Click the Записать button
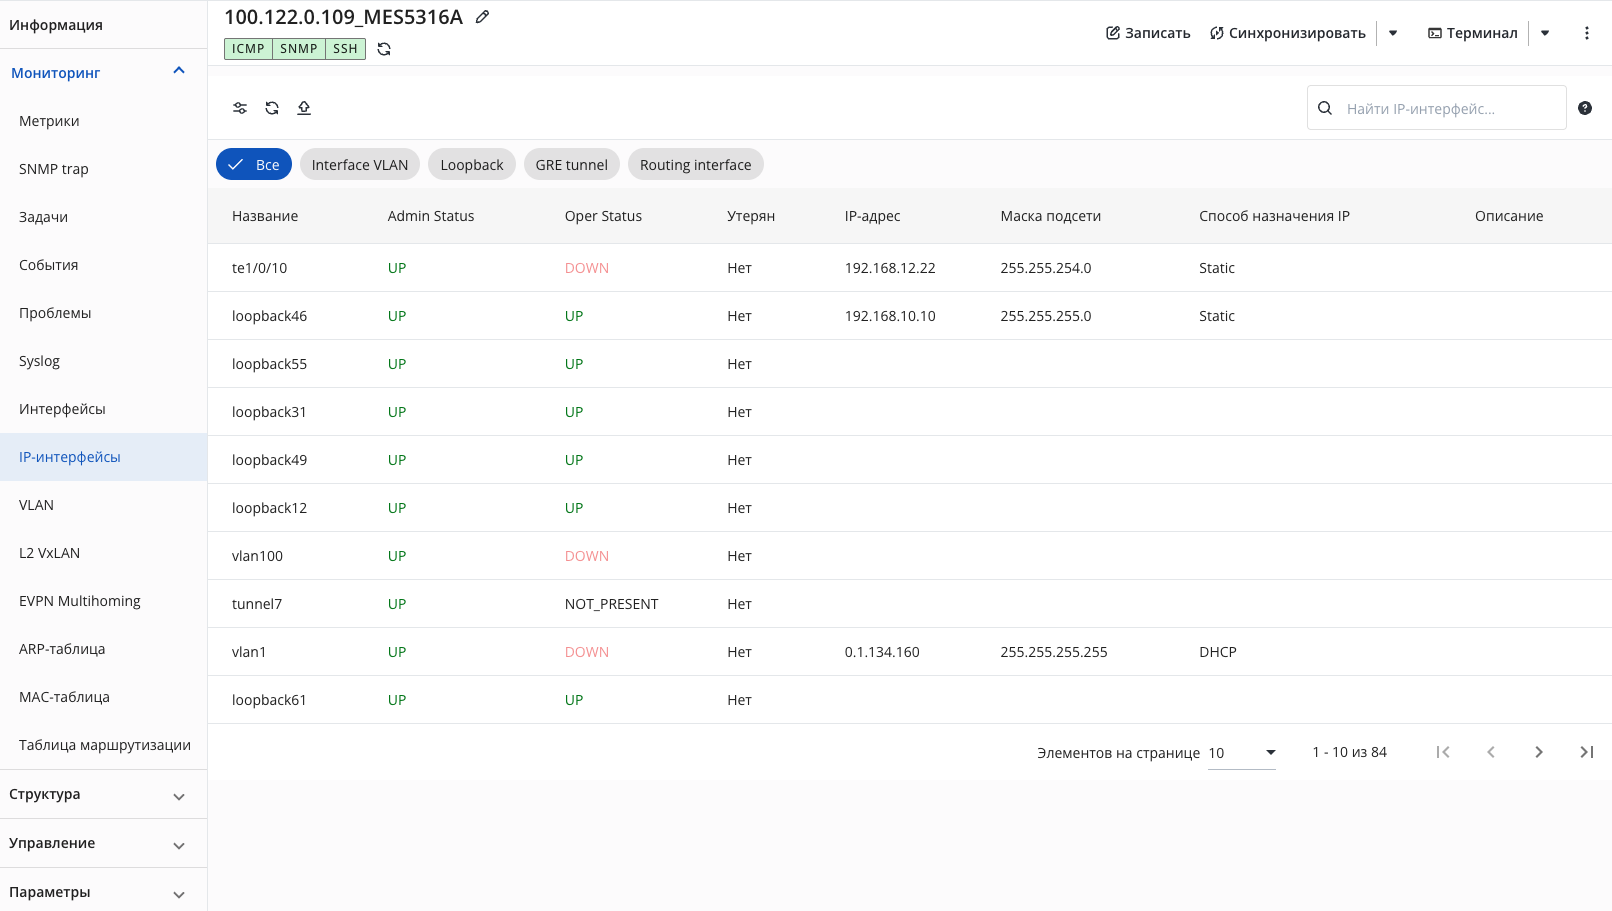The height and width of the screenshot is (911, 1612). [x=1148, y=33]
